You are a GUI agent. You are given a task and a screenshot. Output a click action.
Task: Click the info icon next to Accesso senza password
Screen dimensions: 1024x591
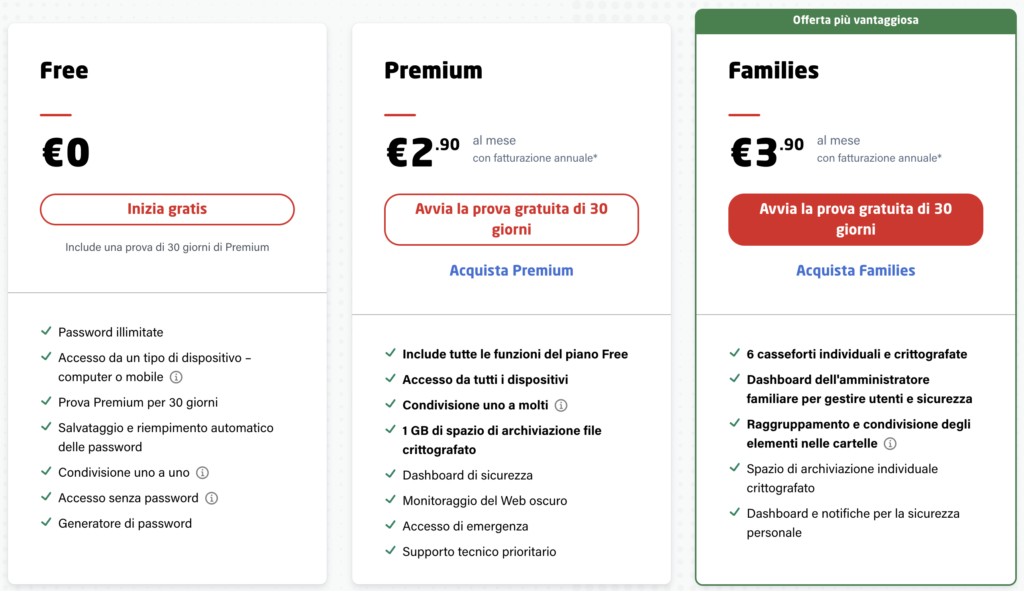coord(212,498)
